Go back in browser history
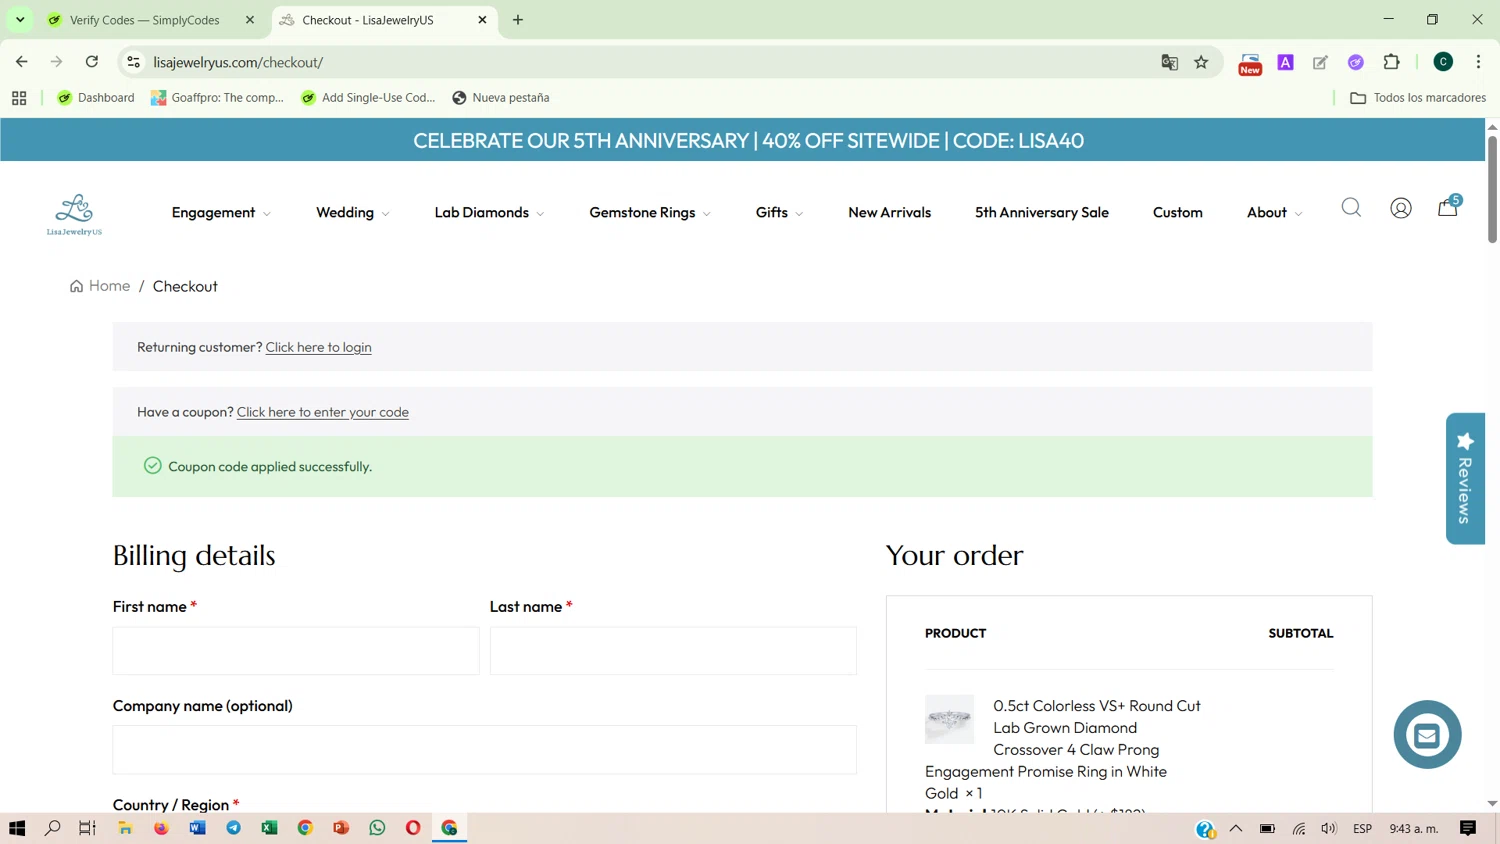This screenshot has height=844, width=1500. 22,62
